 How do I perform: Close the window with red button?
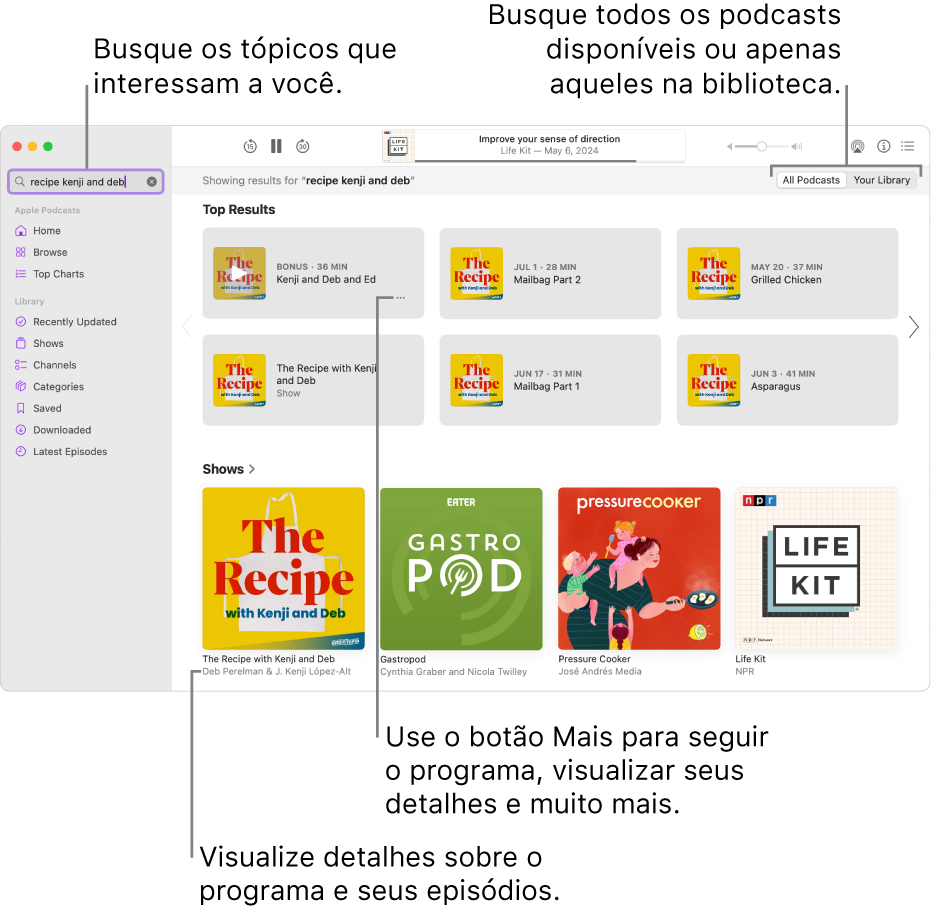point(17,146)
